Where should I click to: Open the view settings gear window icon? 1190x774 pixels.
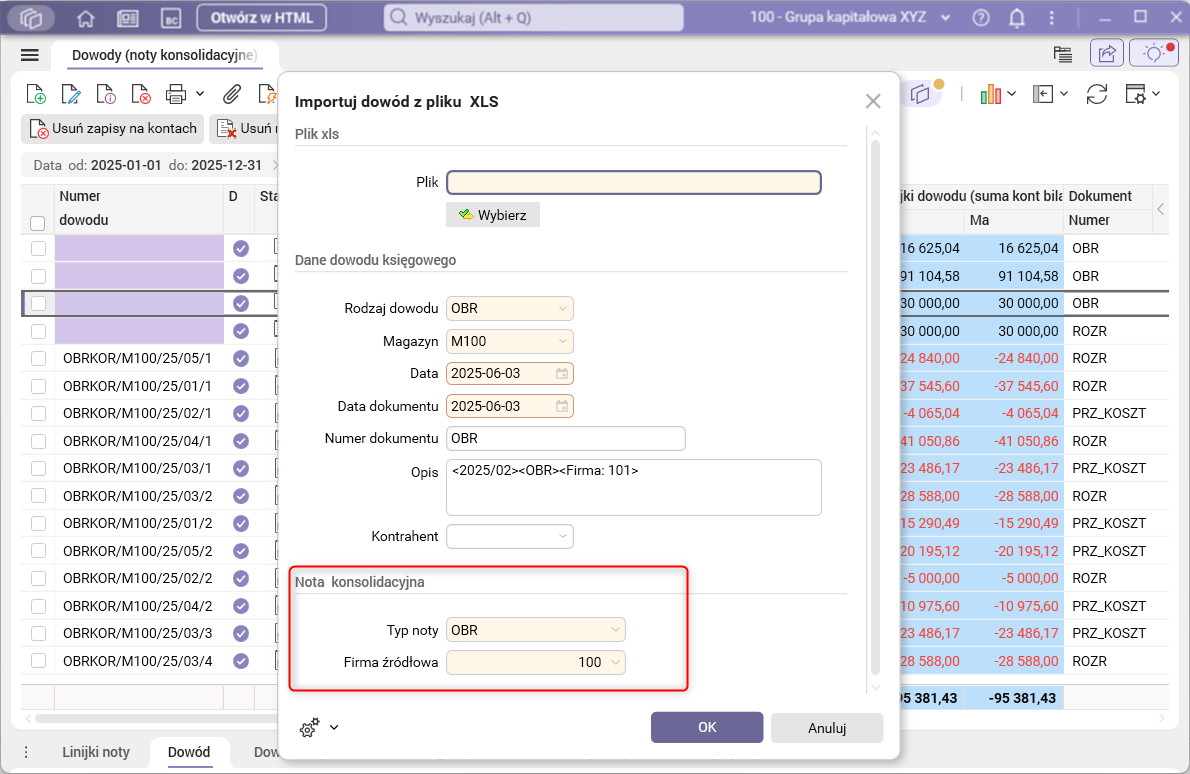(x=1136, y=94)
